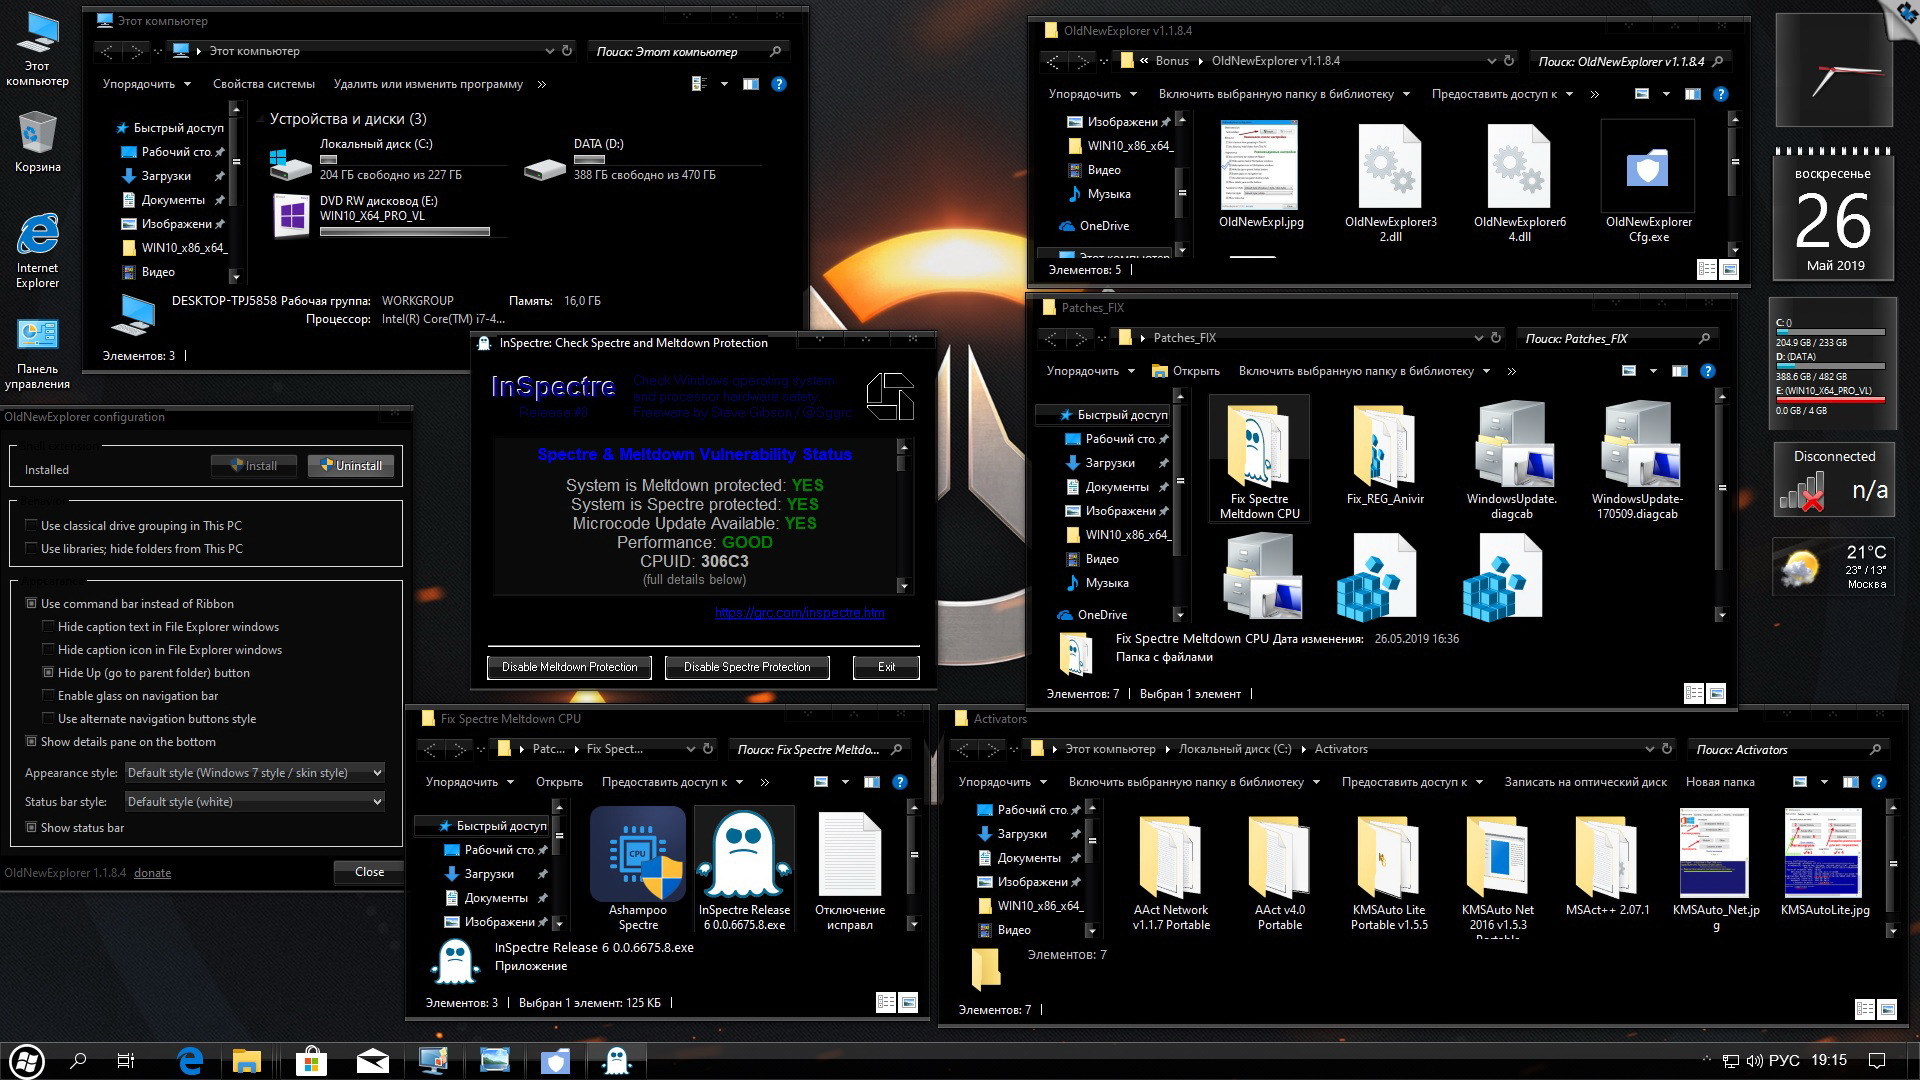Image resolution: width=1920 pixels, height=1080 pixels.
Task: Select AAct Network v1.1.7 Portable folder
Action: click(x=1170, y=873)
